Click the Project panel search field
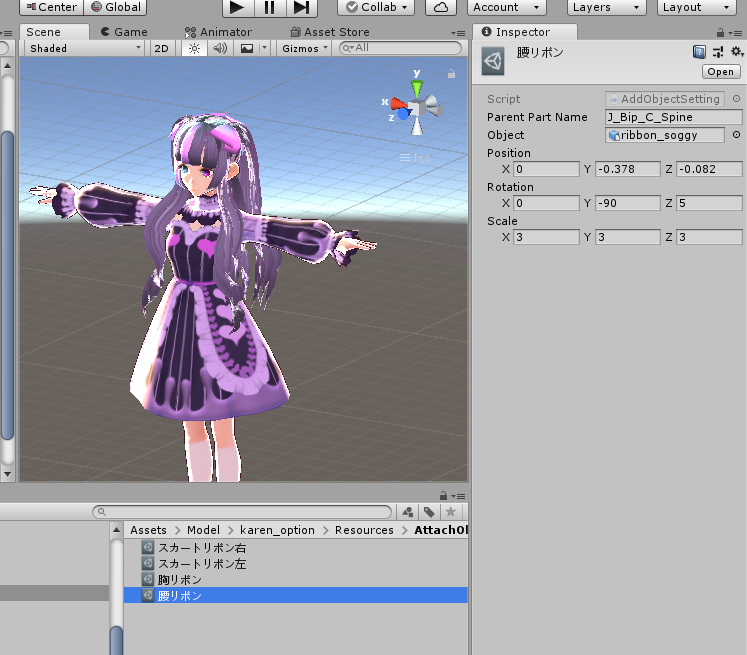Image resolution: width=747 pixels, height=655 pixels. pos(242,512)
